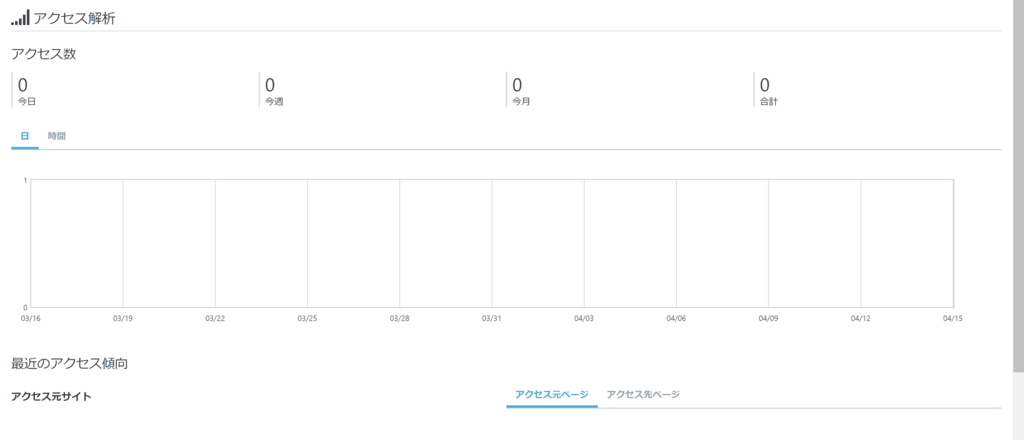Switch to the 日 tab
This screenshot has height=440, width=1024.
(25, 136)
